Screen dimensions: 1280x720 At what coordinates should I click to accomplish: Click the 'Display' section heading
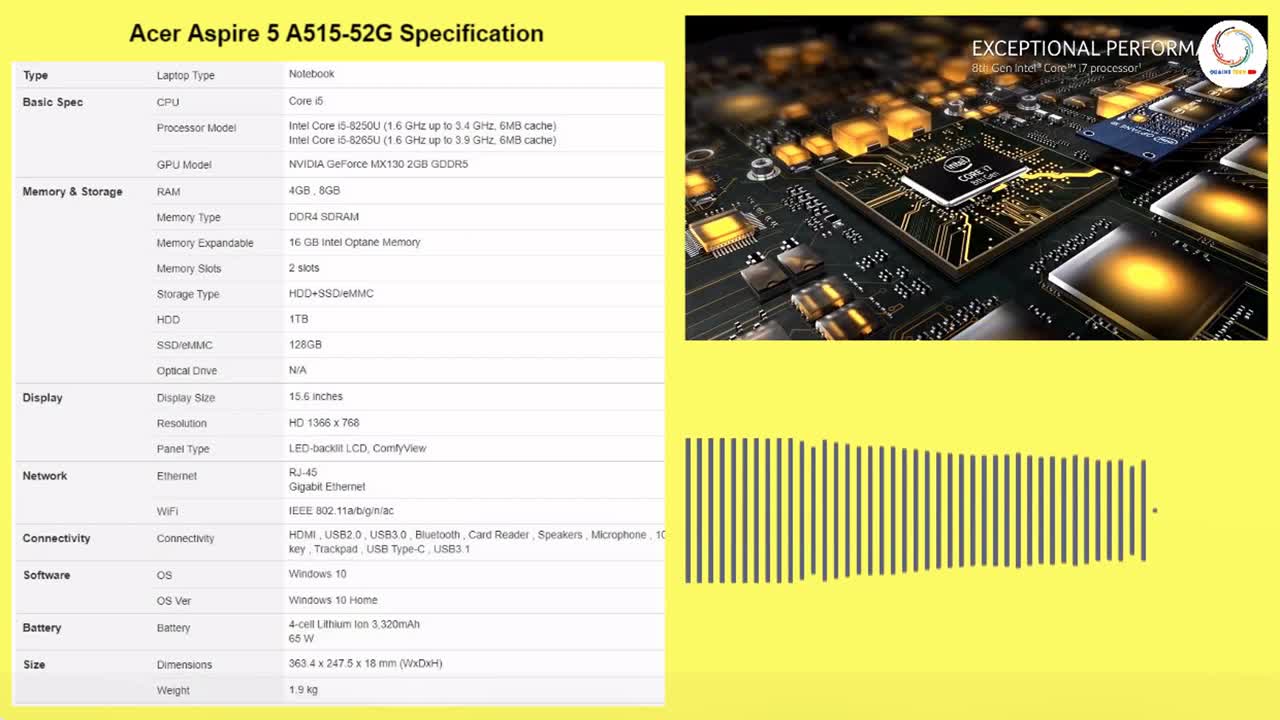click(x=42, y=398)
